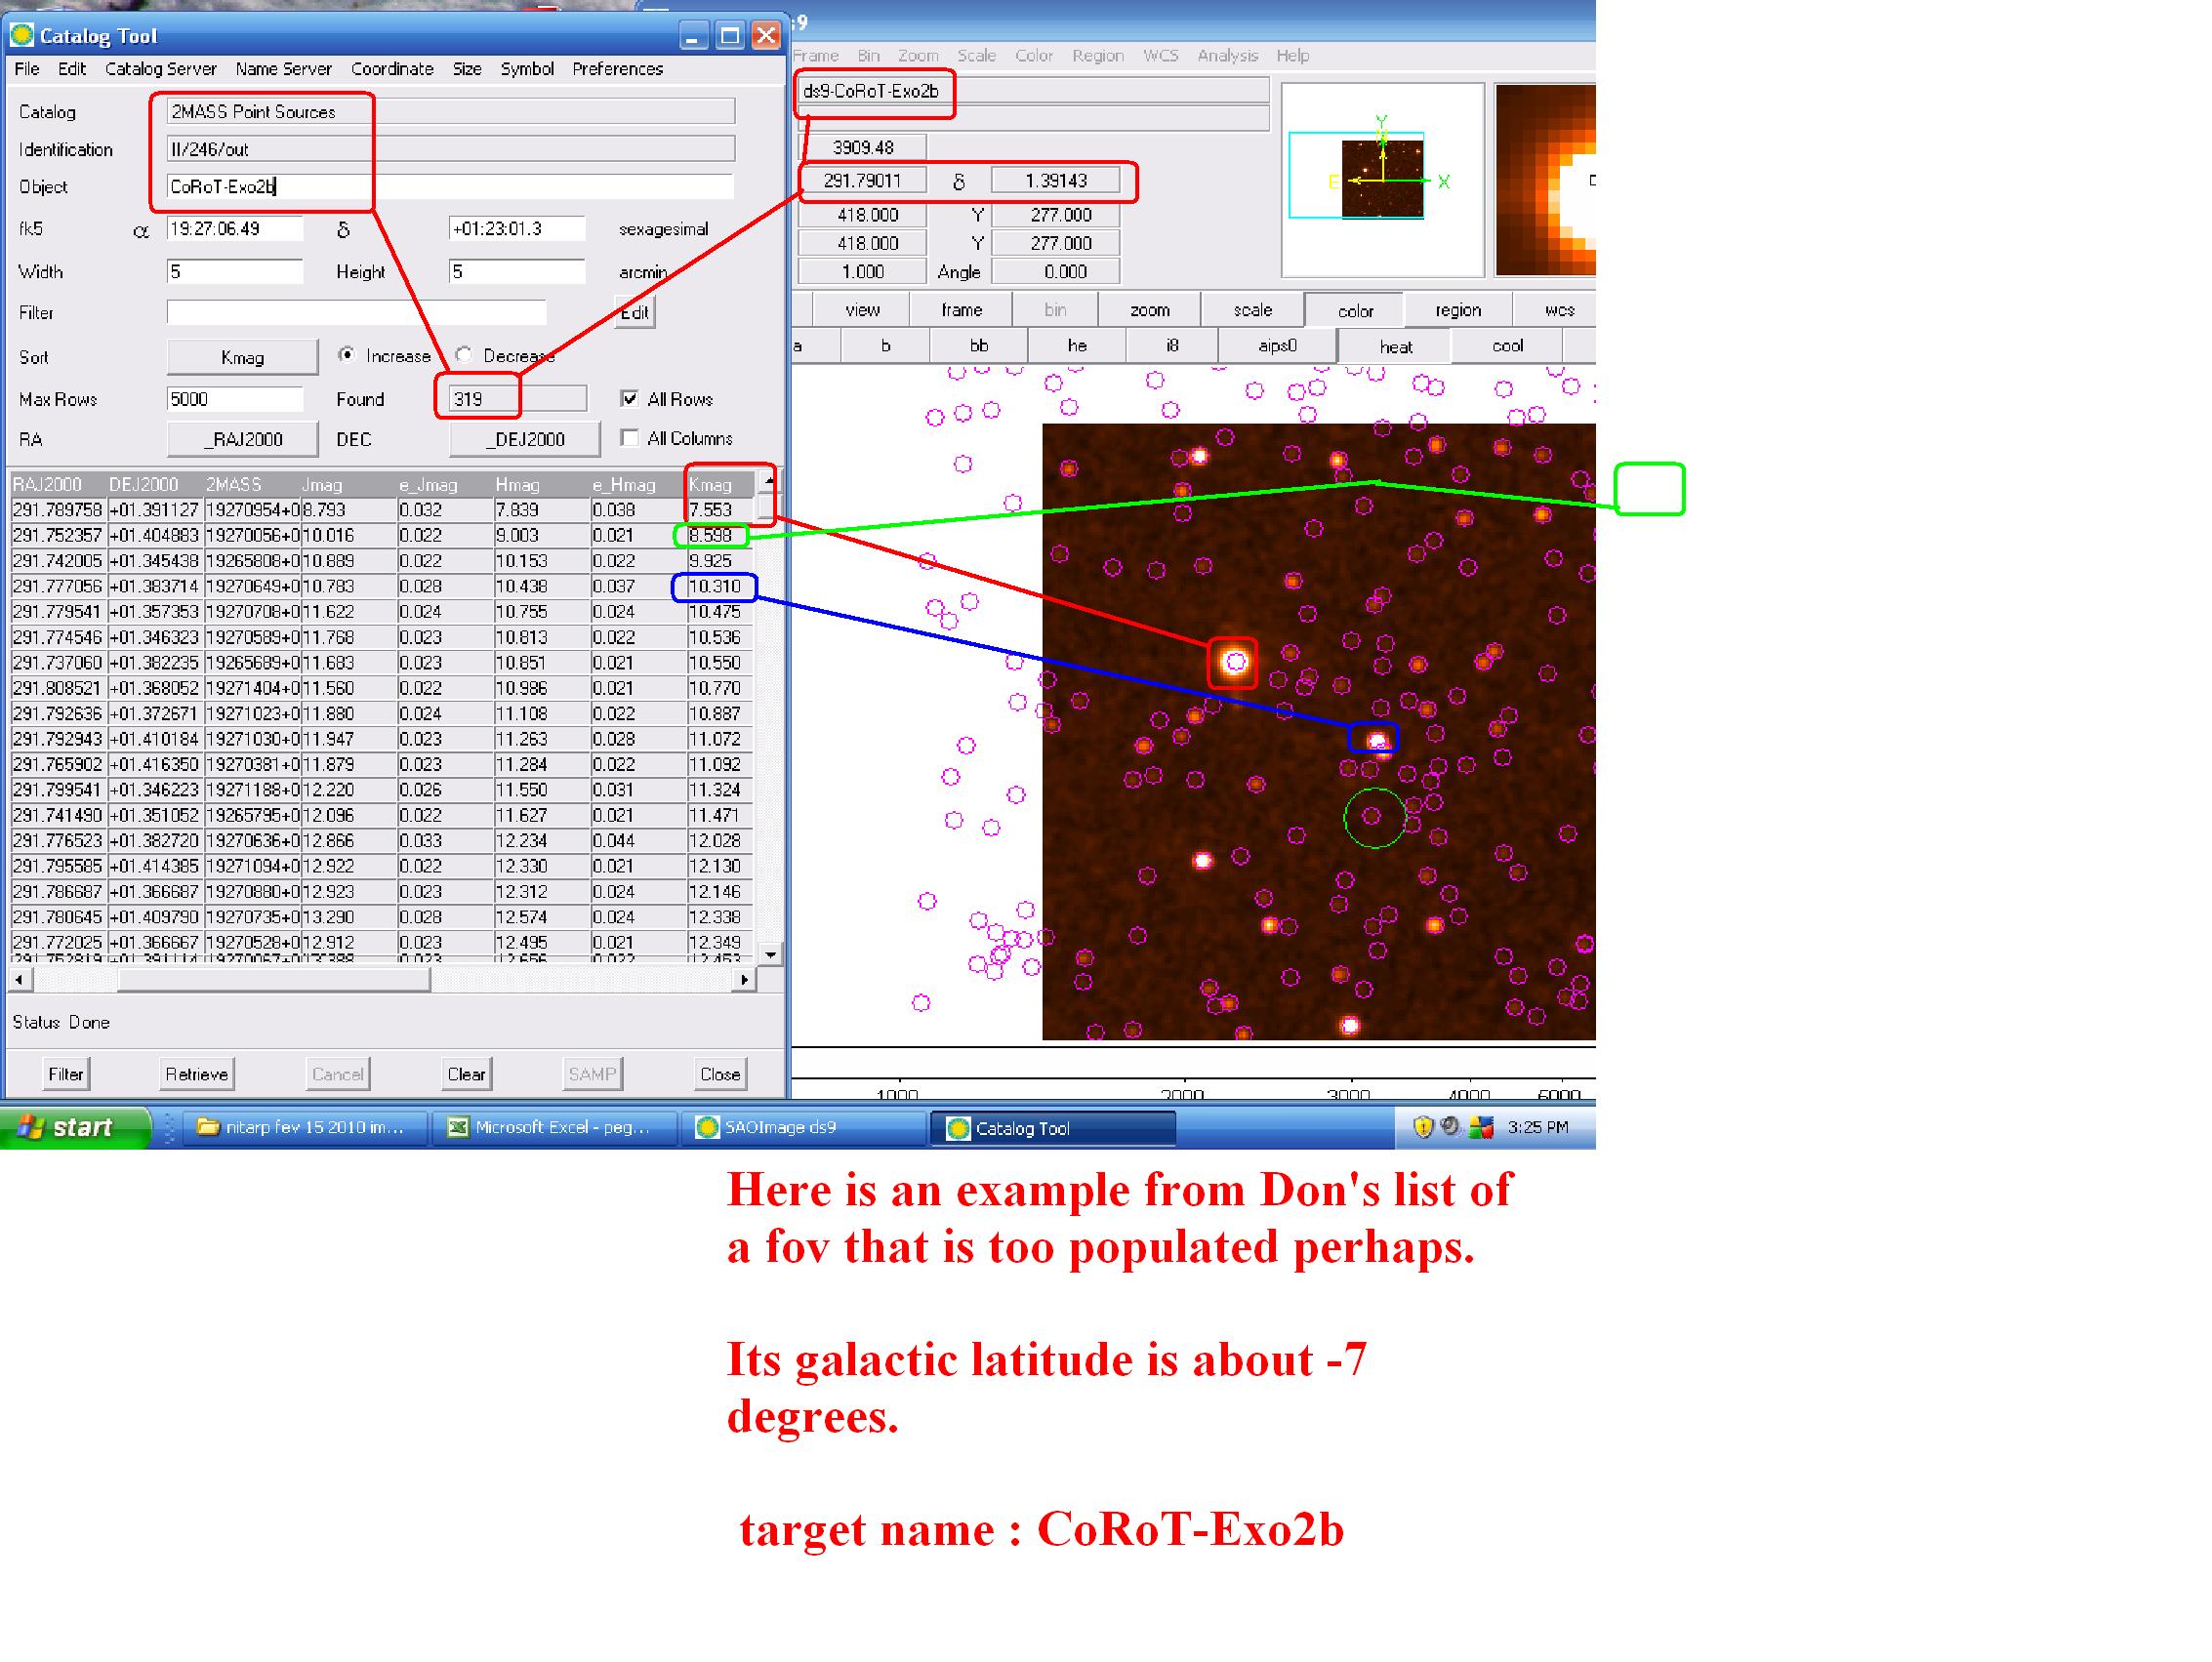This screenshot has width=2212, height=1662.
Task: Click the Windows start button
Action: (x=75, y=1129)
